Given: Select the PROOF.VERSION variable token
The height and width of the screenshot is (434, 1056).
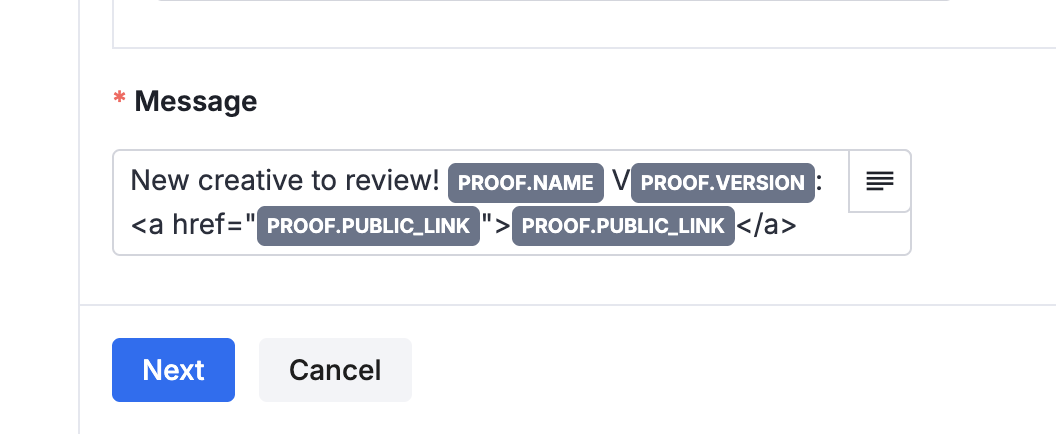Looking at the screenshot, I should 723,182.
